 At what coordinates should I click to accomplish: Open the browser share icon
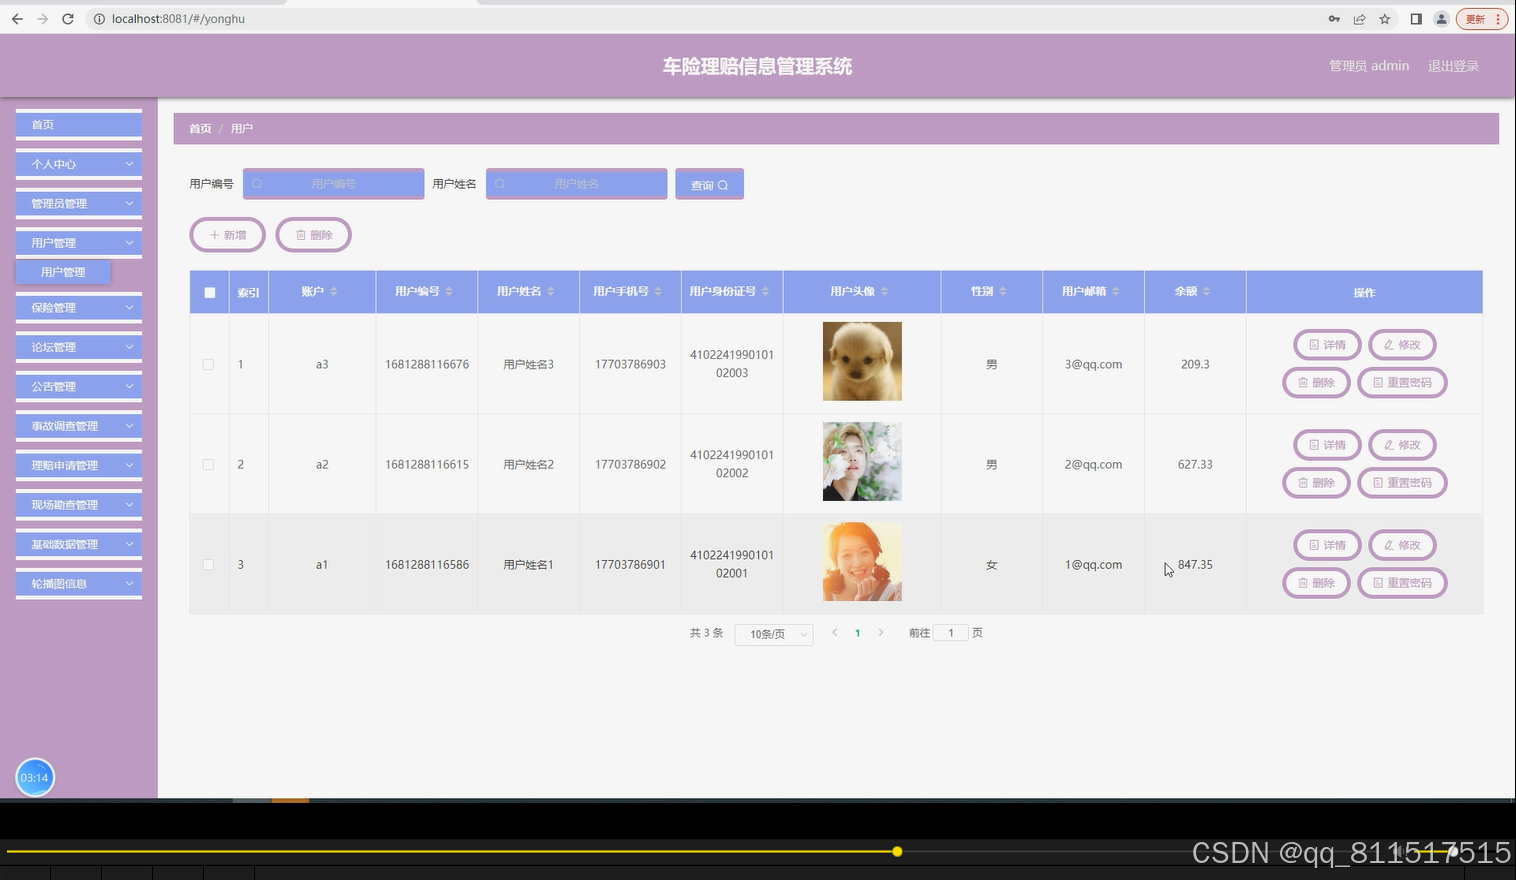[1360, 19]
